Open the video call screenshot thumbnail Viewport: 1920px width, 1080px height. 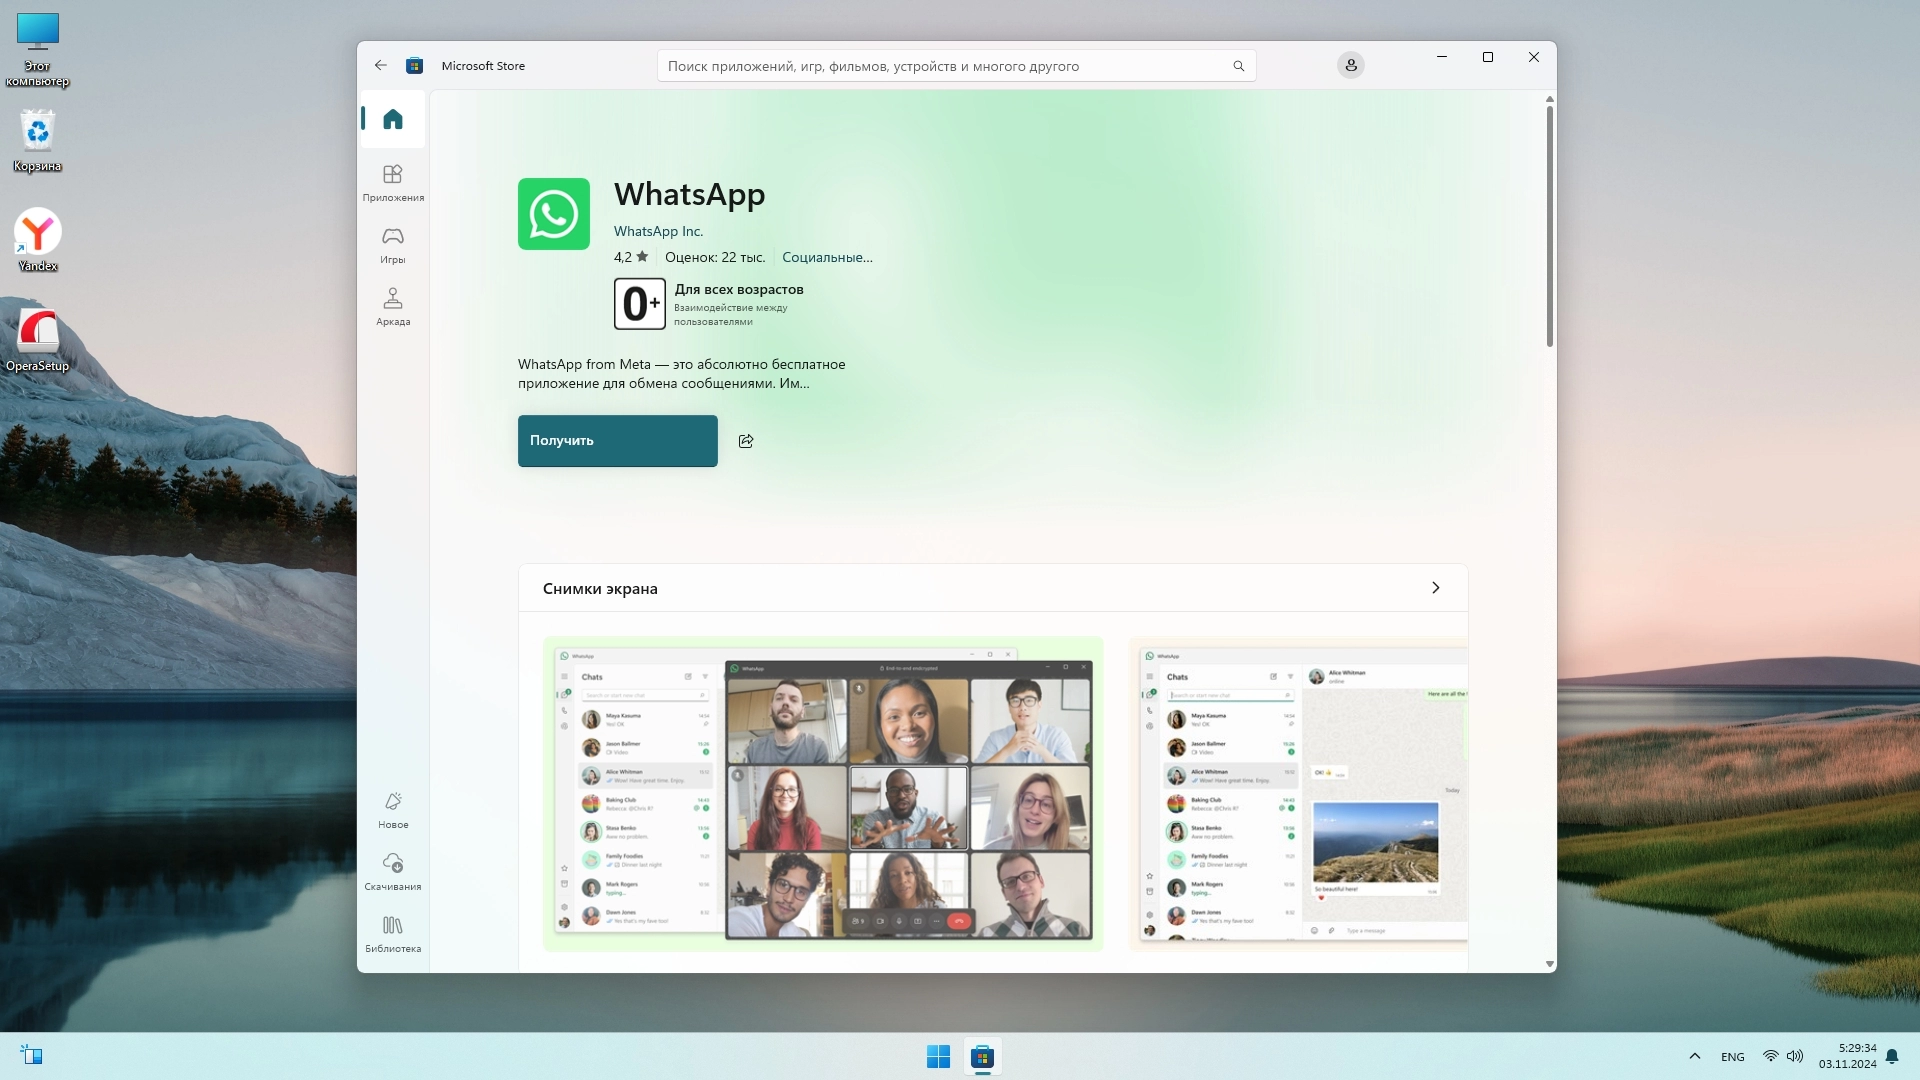[x=823, y=794]
